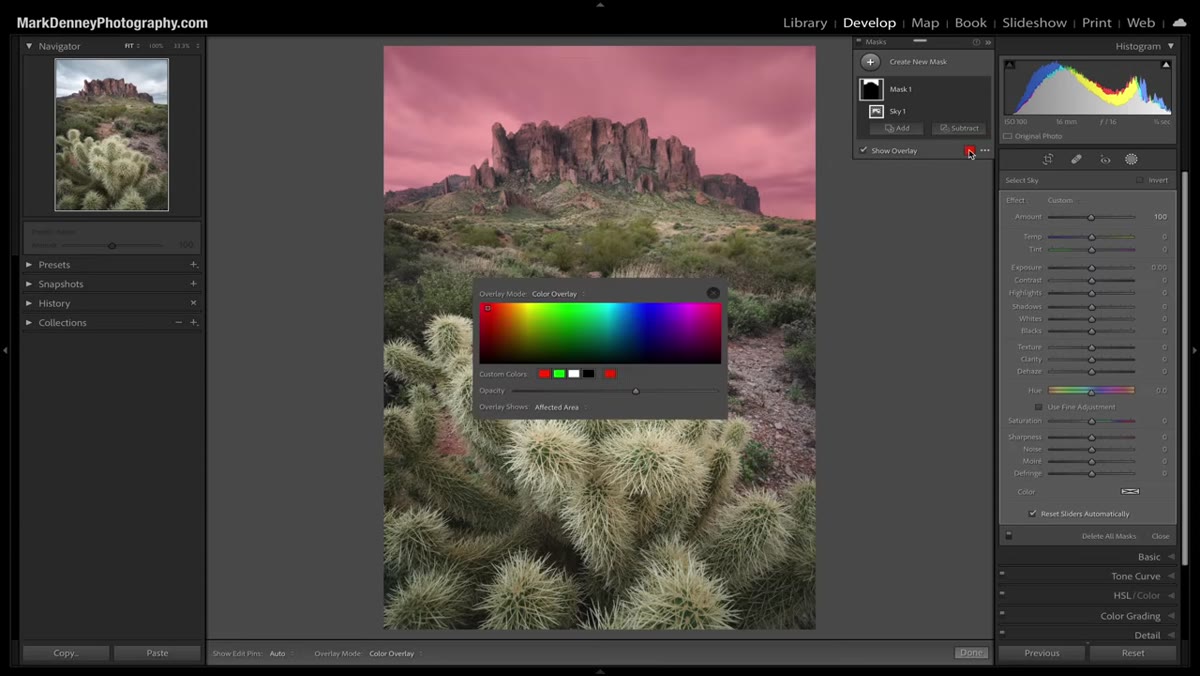
Task: Click the highlight clipping indicator in Histogram
Action: tap(1166, 65)
